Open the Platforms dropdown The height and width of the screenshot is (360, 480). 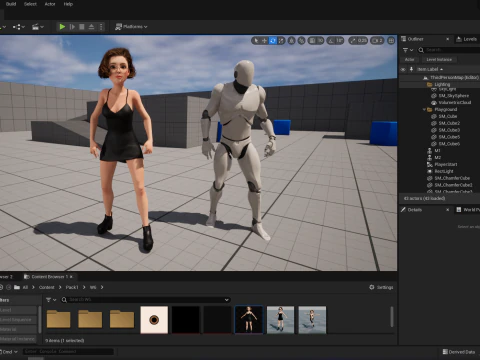pos(131,27)
